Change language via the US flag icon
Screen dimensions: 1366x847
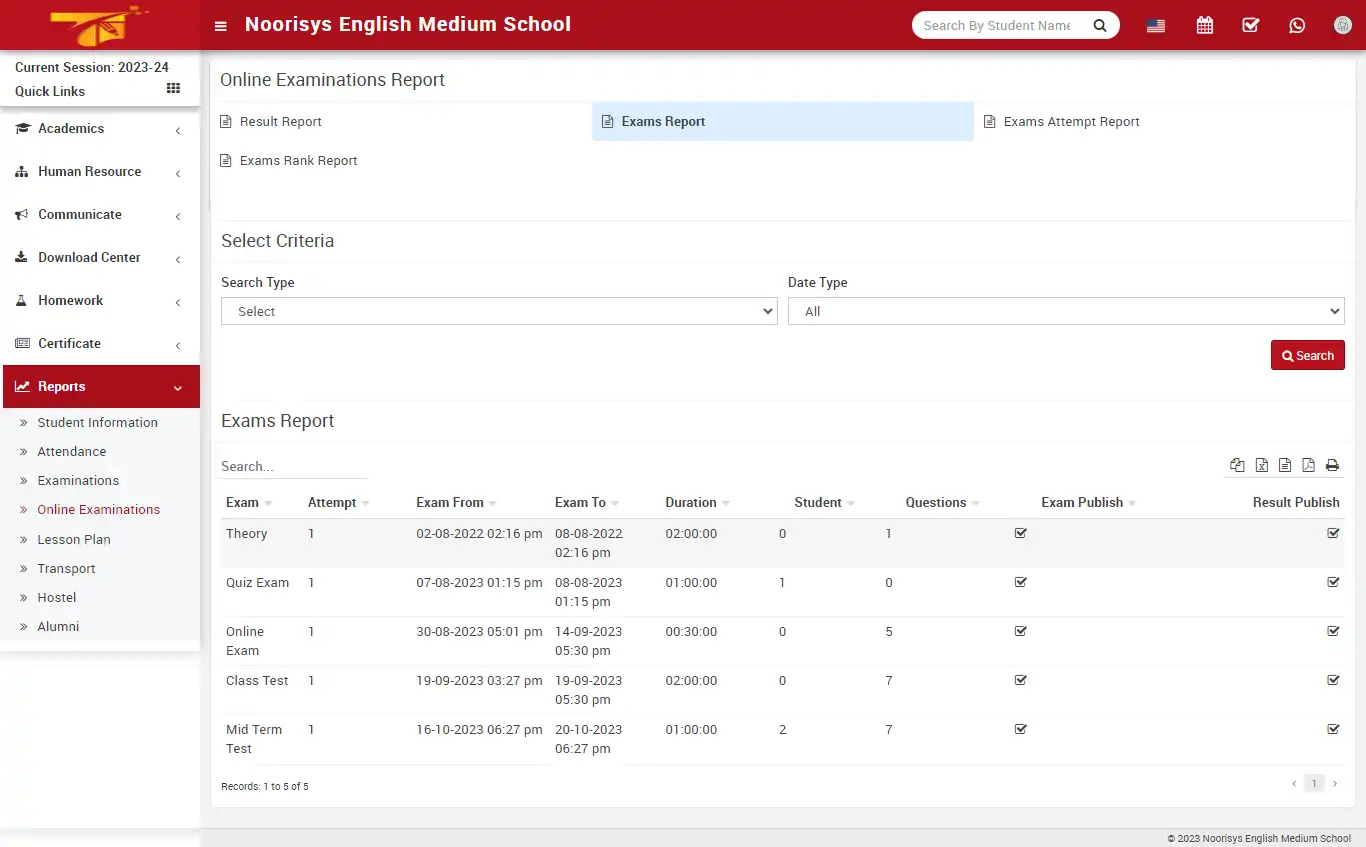click(1155, 24)
